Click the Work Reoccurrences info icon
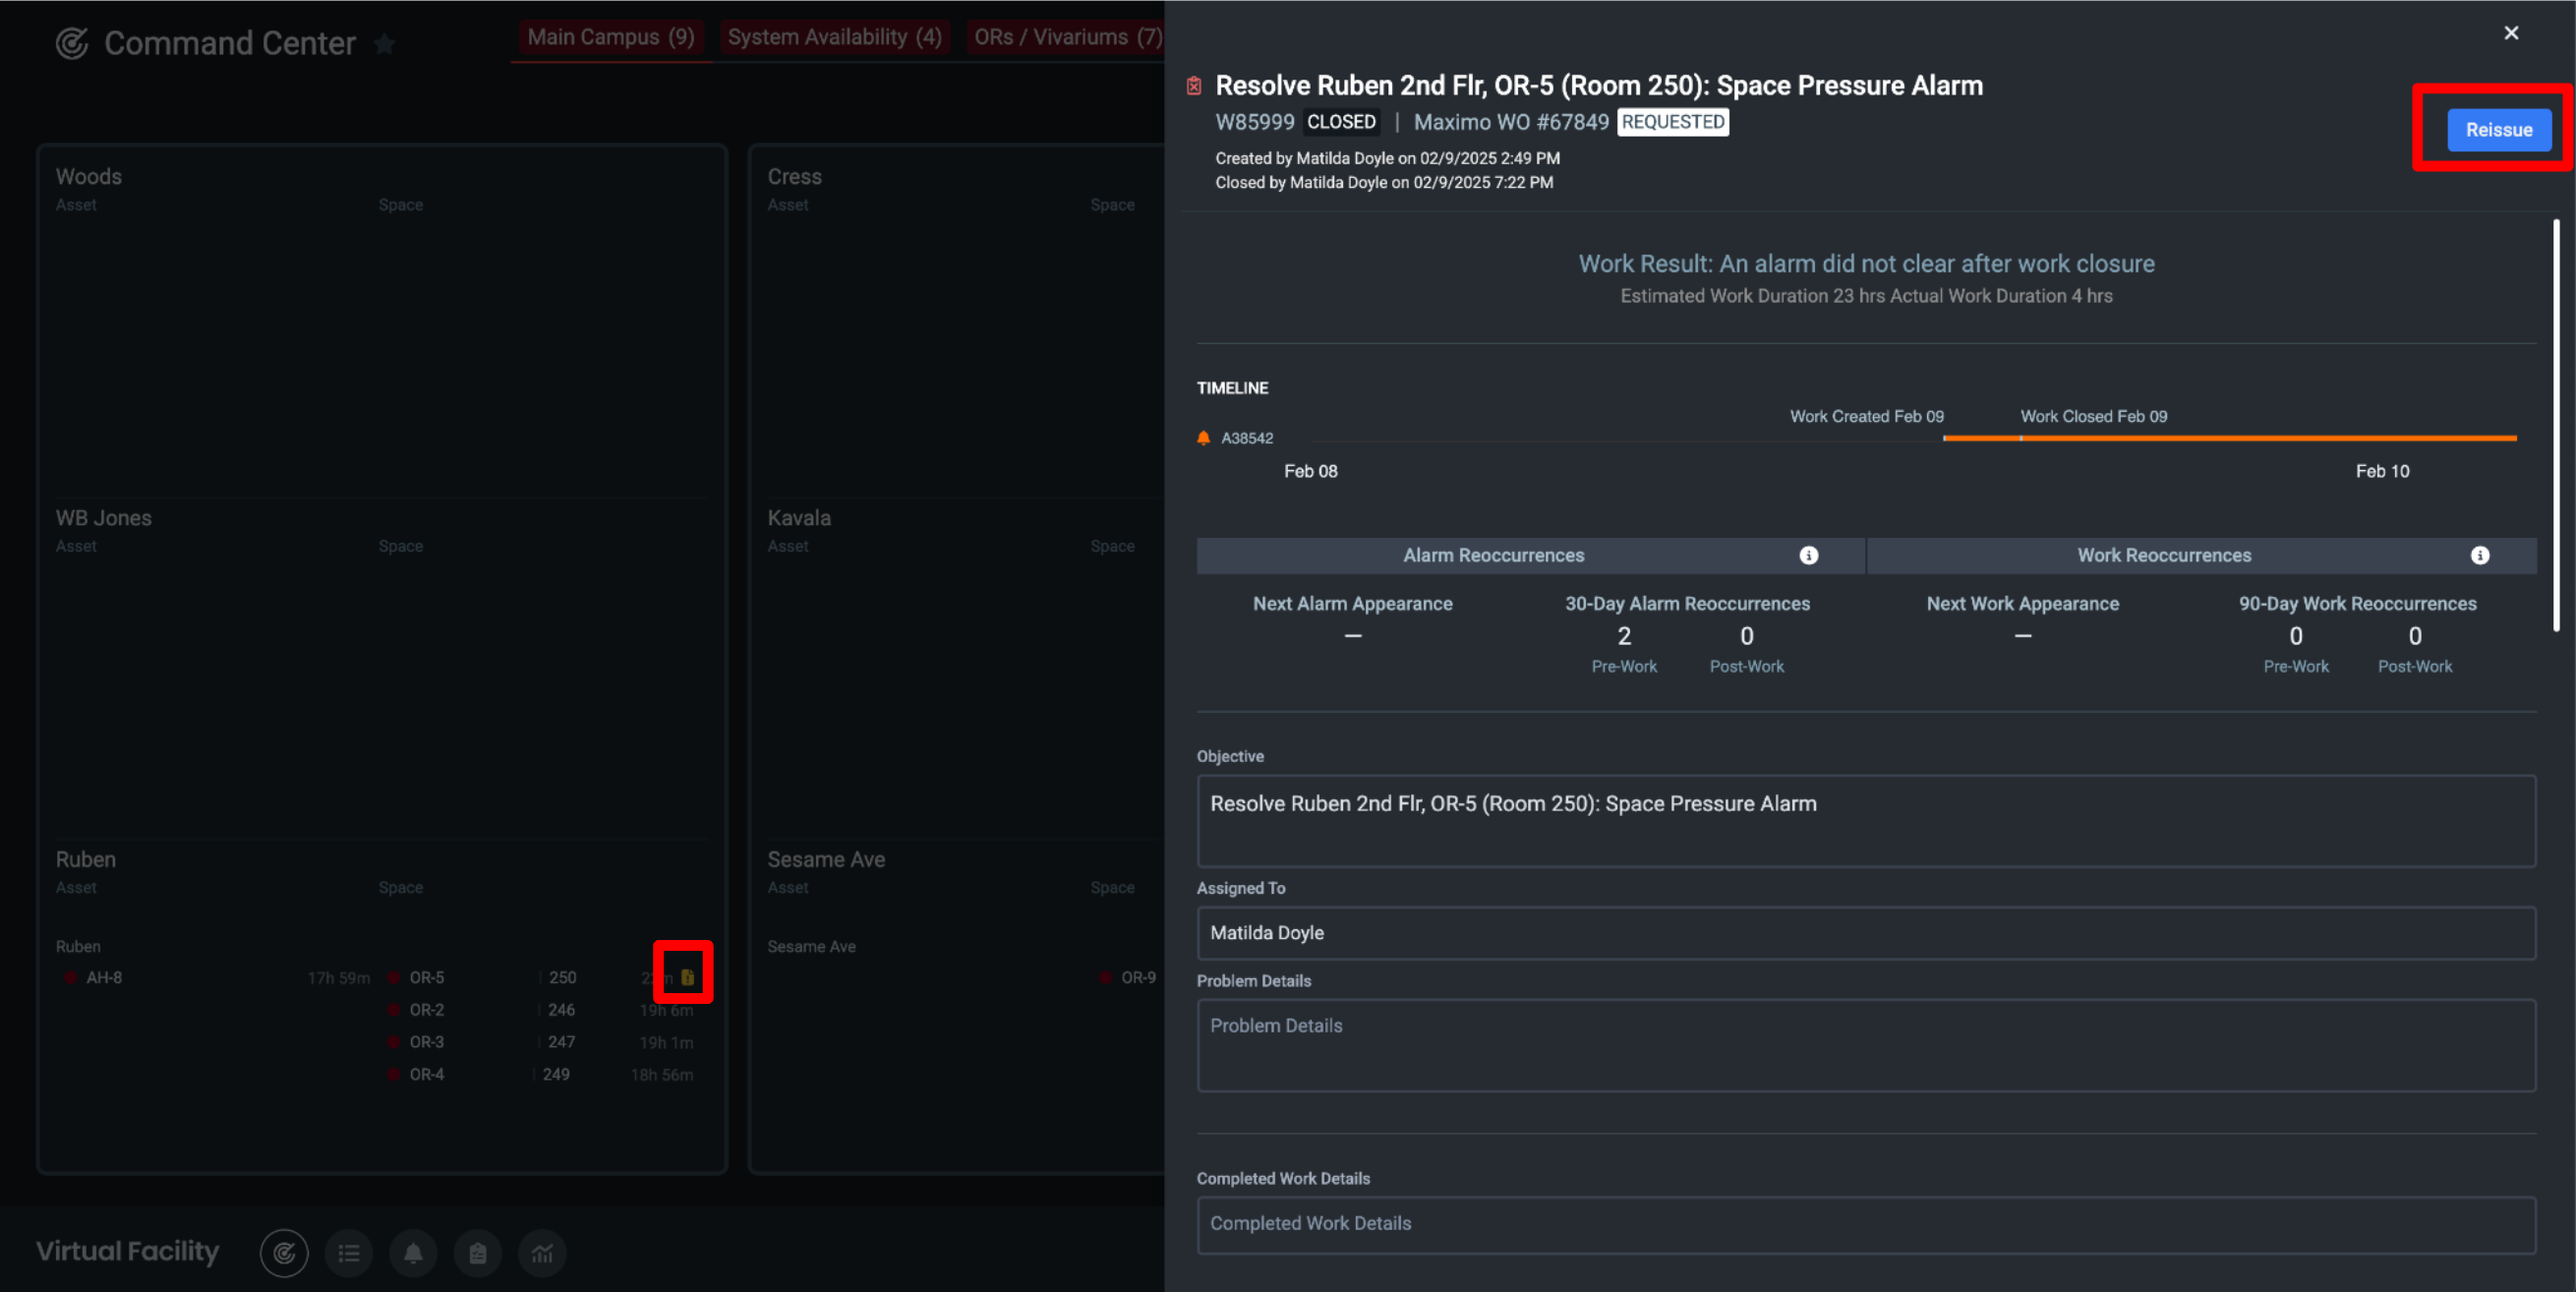This screenshot has width=2576, height=1292. 2479,555
